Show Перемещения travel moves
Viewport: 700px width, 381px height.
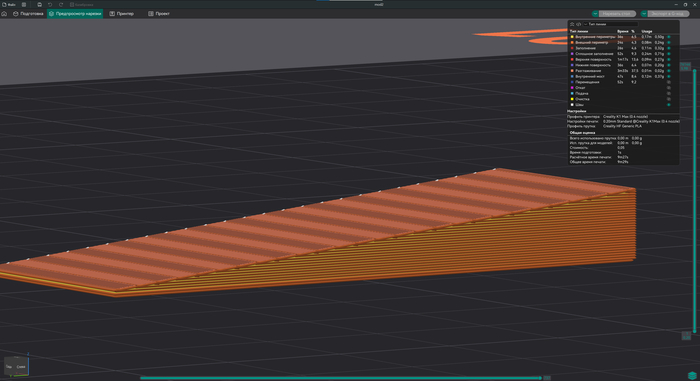pos(669,82)
